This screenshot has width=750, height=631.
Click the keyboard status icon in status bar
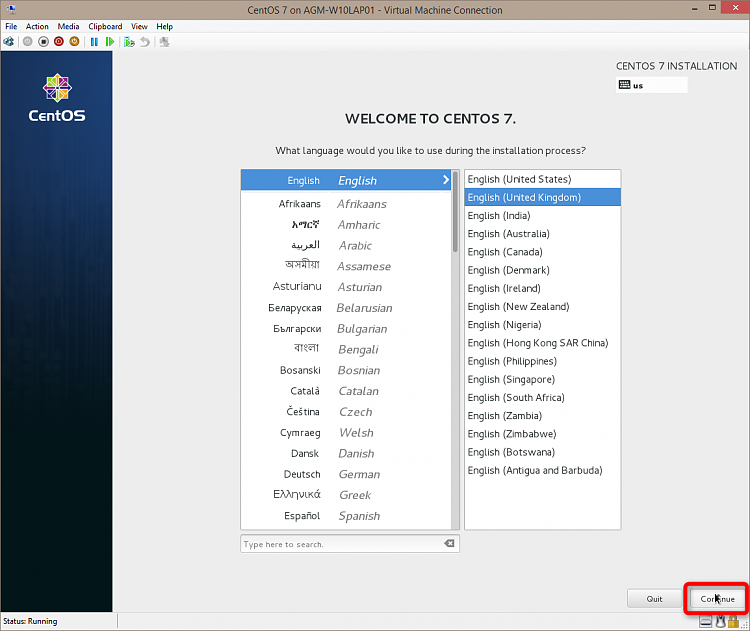click(706, 622)
